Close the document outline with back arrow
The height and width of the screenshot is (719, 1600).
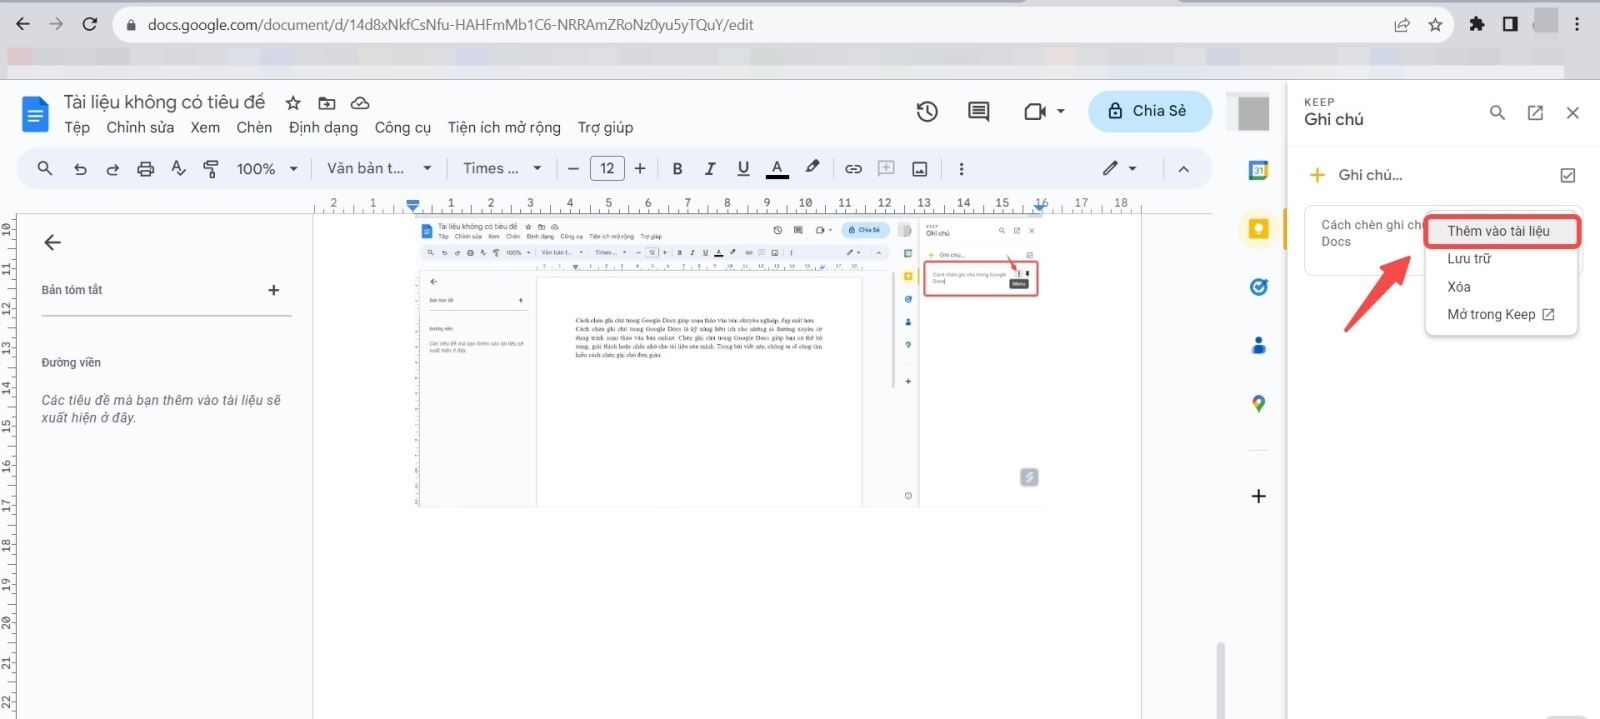53,242
